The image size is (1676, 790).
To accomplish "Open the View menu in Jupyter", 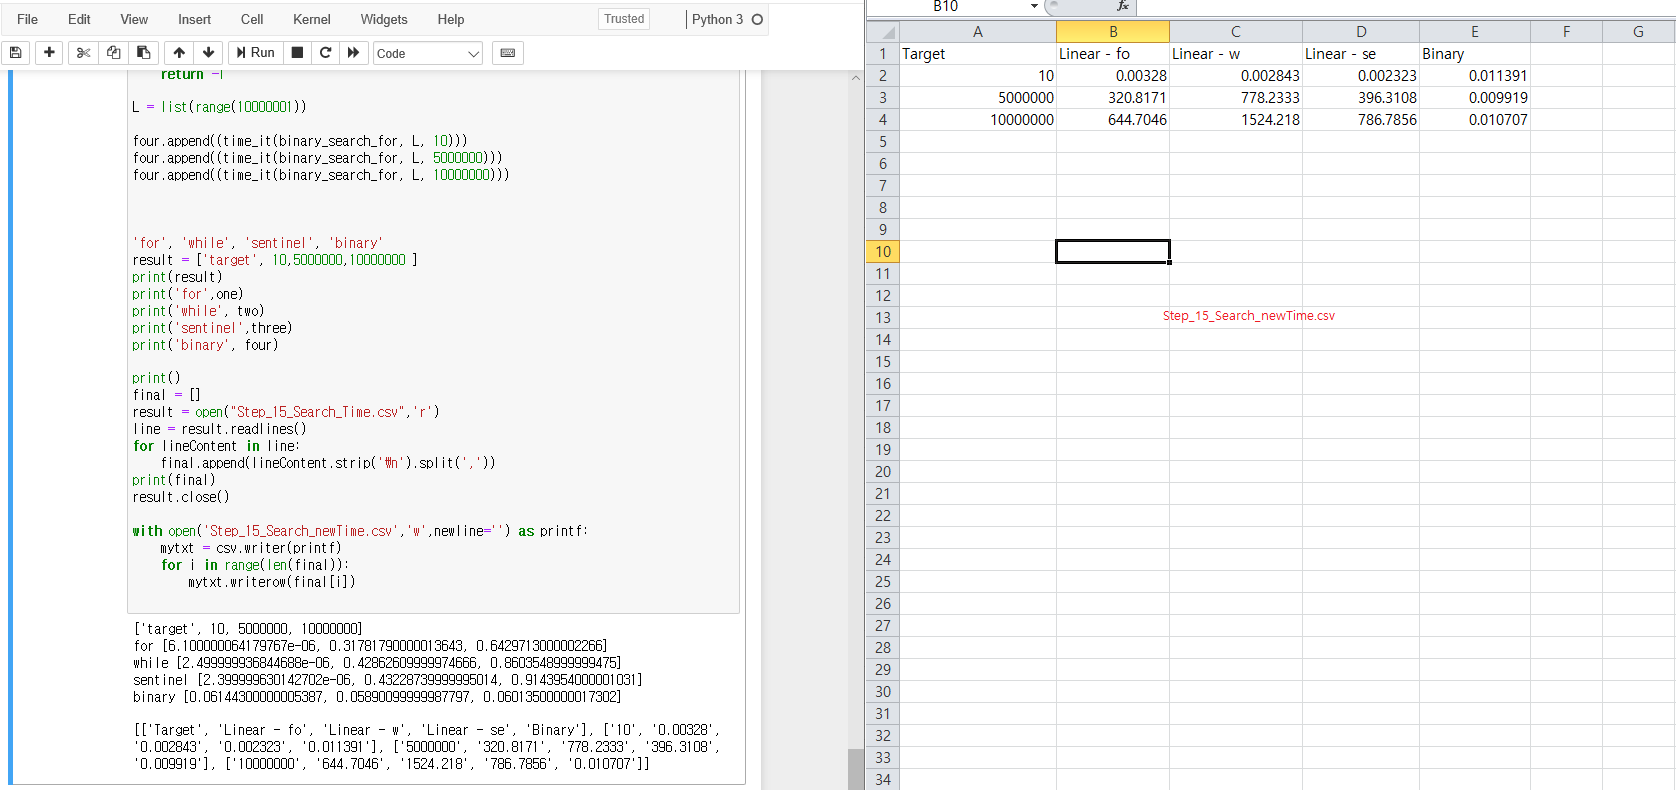I will point(134,19).
